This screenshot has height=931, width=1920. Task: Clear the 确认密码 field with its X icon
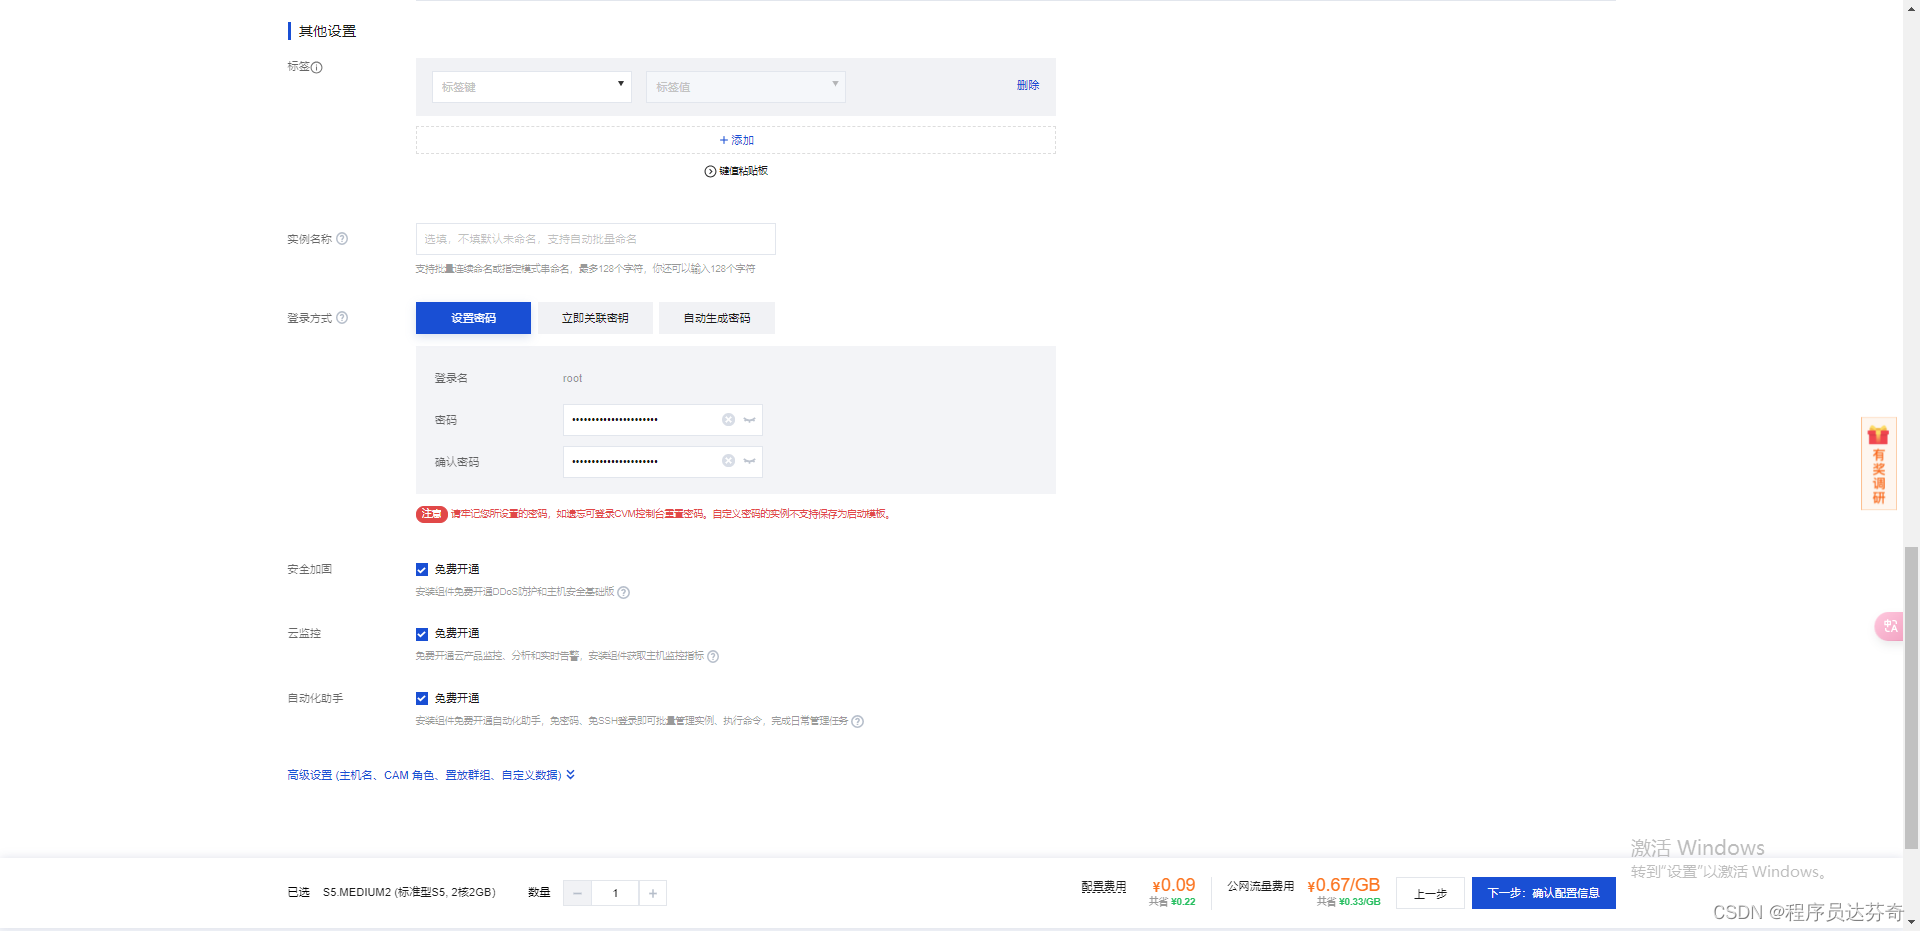click(729, 461)
